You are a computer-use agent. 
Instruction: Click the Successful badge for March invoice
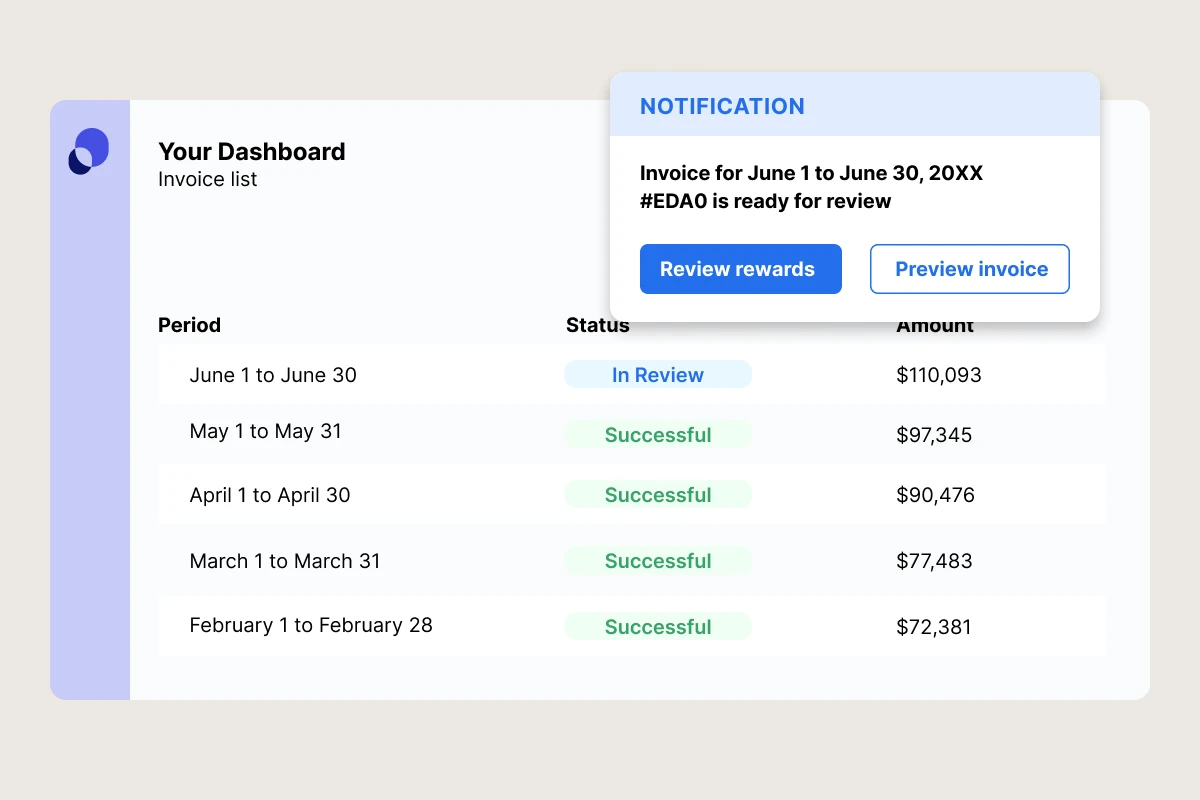pos(657,560)
